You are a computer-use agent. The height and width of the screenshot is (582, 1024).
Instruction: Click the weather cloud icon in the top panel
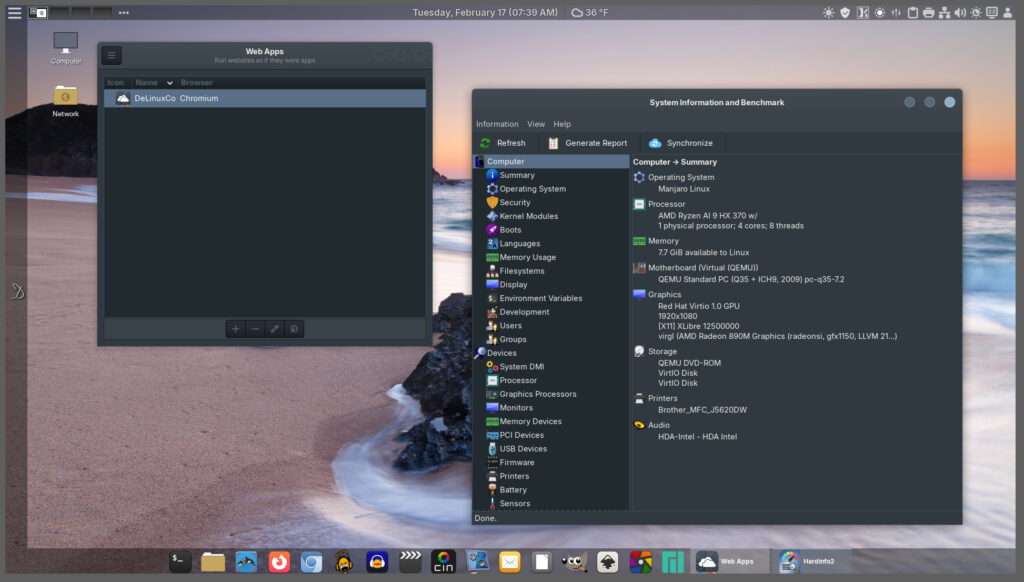click(x=575, y=12)
